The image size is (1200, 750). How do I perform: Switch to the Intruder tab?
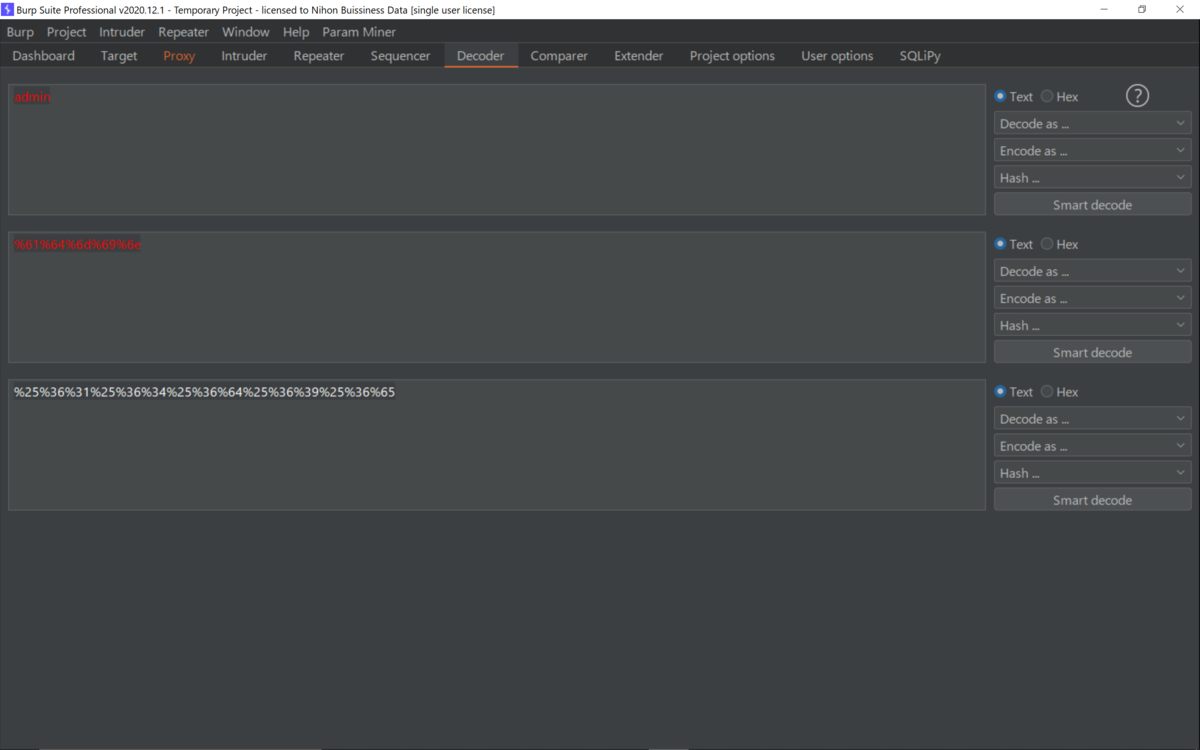coord(244,56)
